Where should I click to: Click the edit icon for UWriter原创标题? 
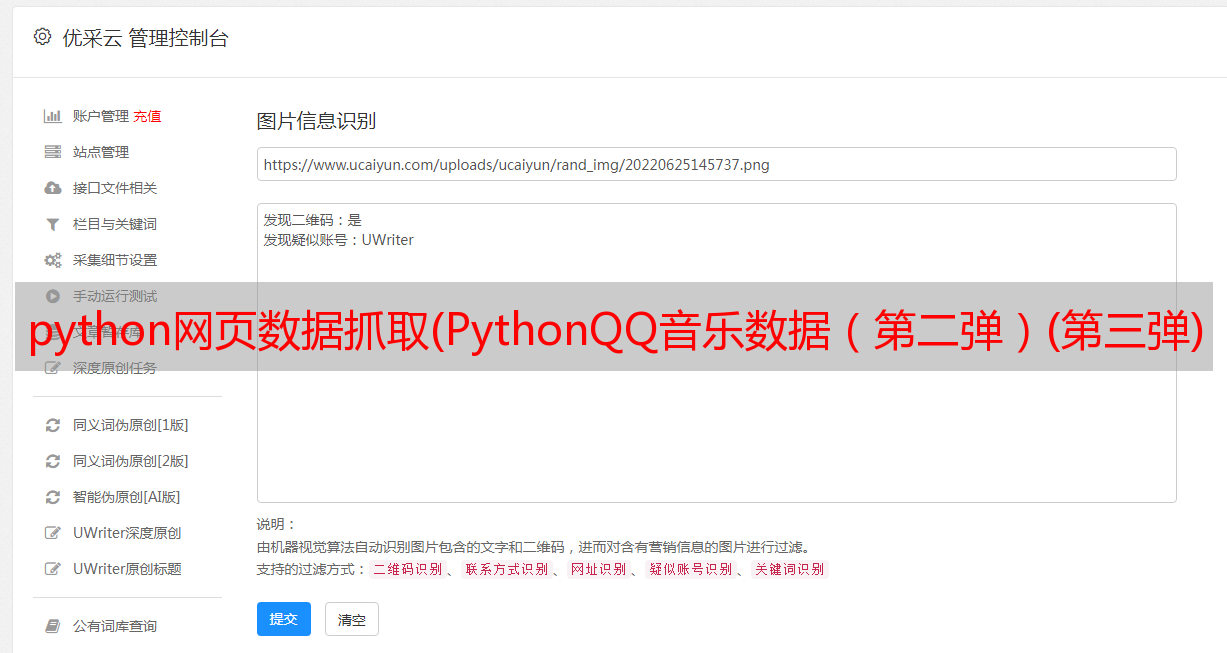point(53,569)
